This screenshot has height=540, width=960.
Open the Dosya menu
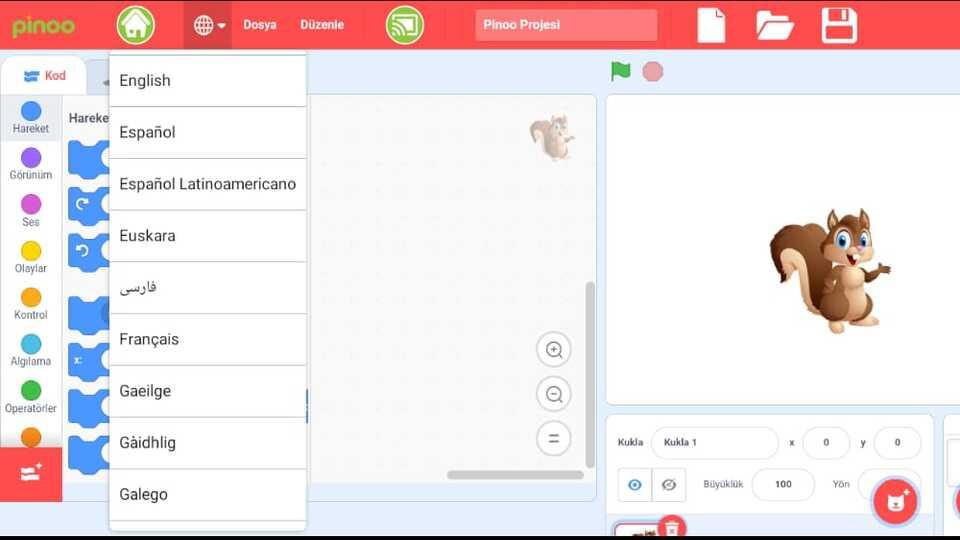point(260,25)
